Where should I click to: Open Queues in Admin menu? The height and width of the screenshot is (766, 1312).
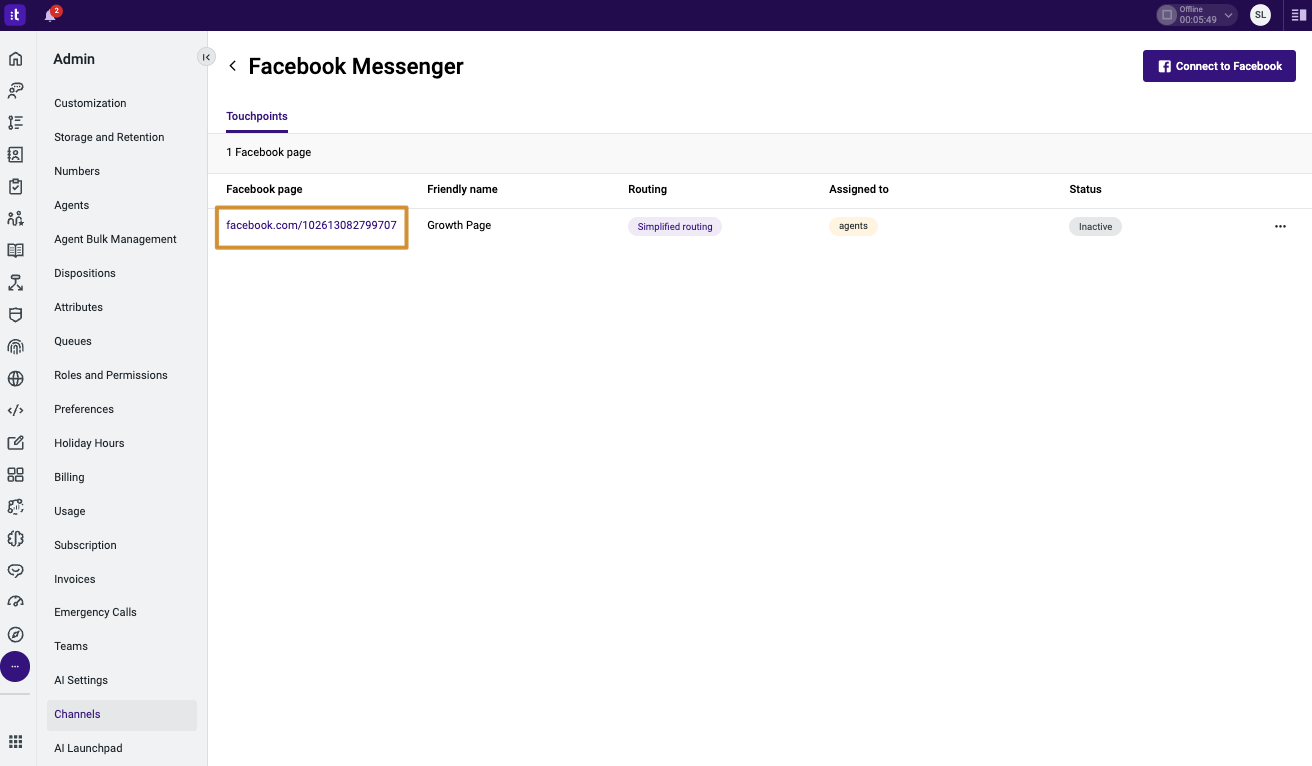click(73, 341)
